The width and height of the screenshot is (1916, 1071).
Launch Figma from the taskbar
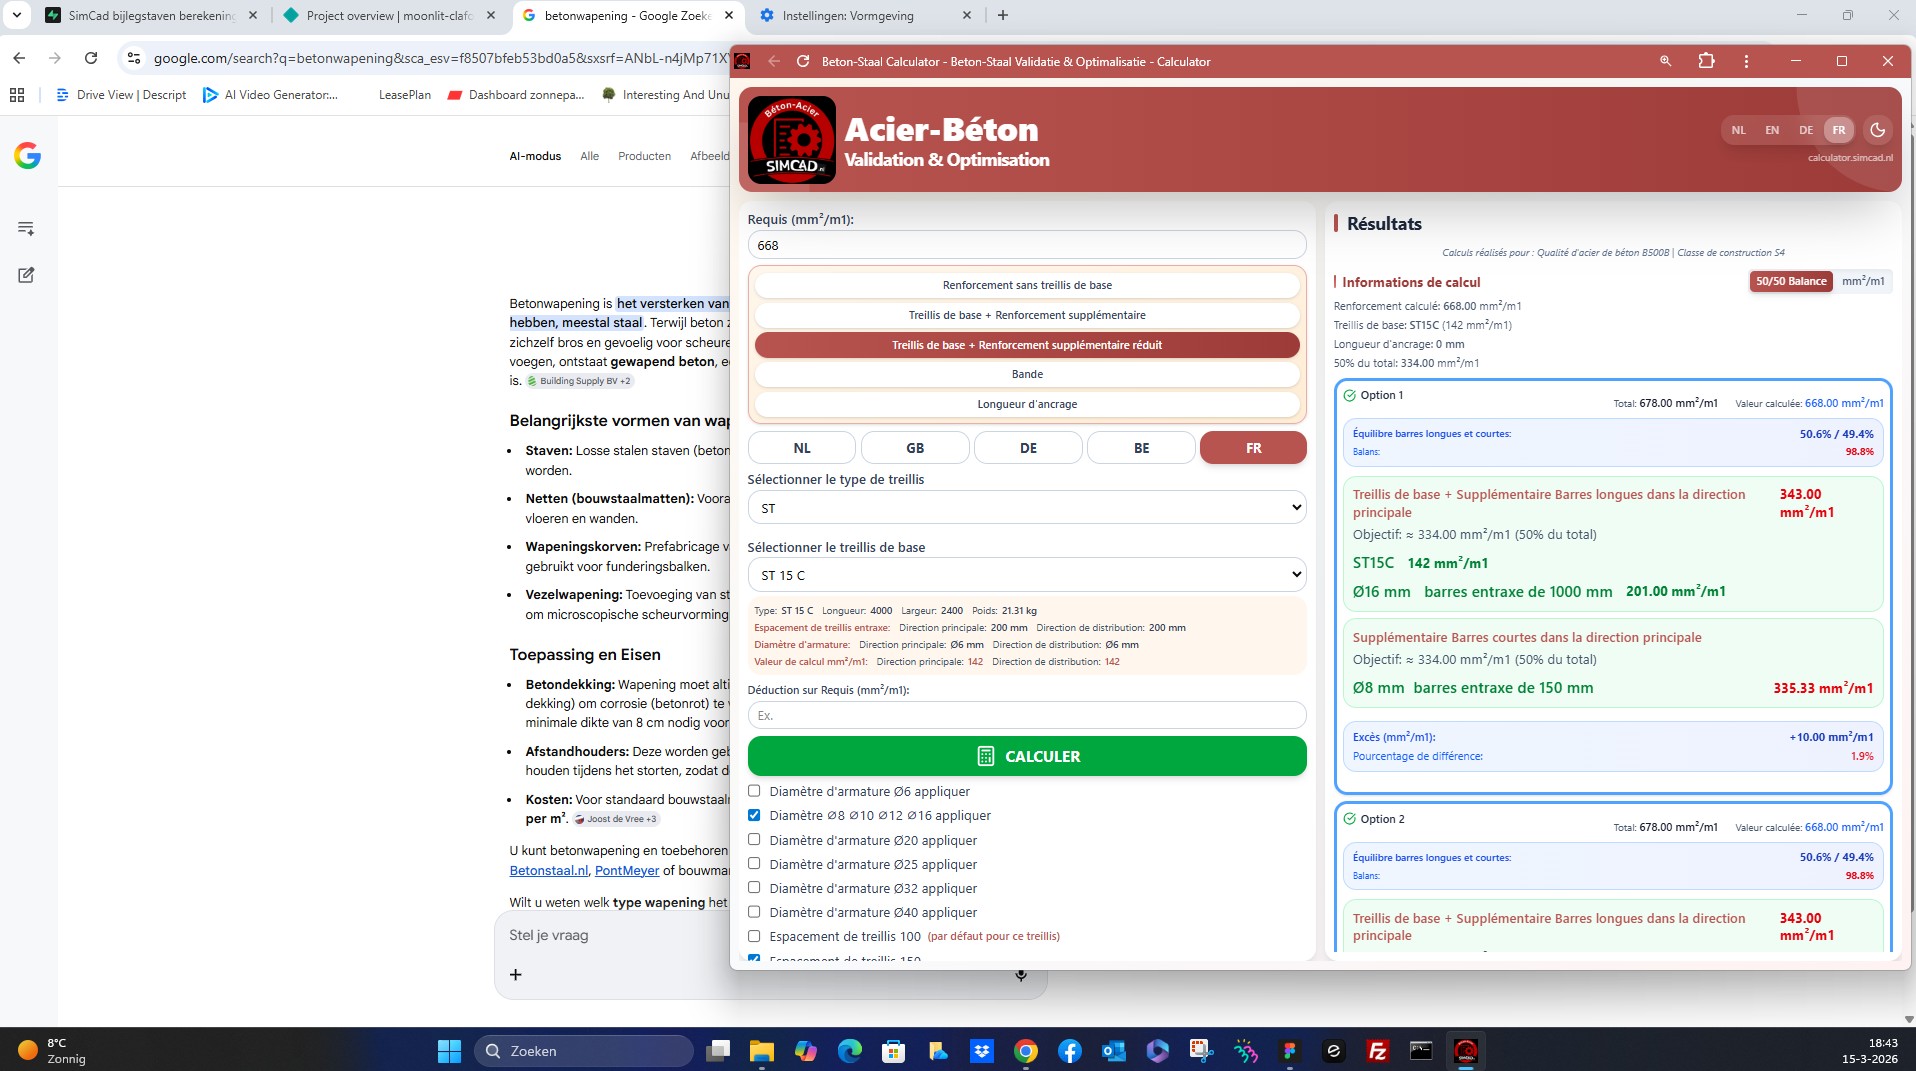tap(1289, 1051)
